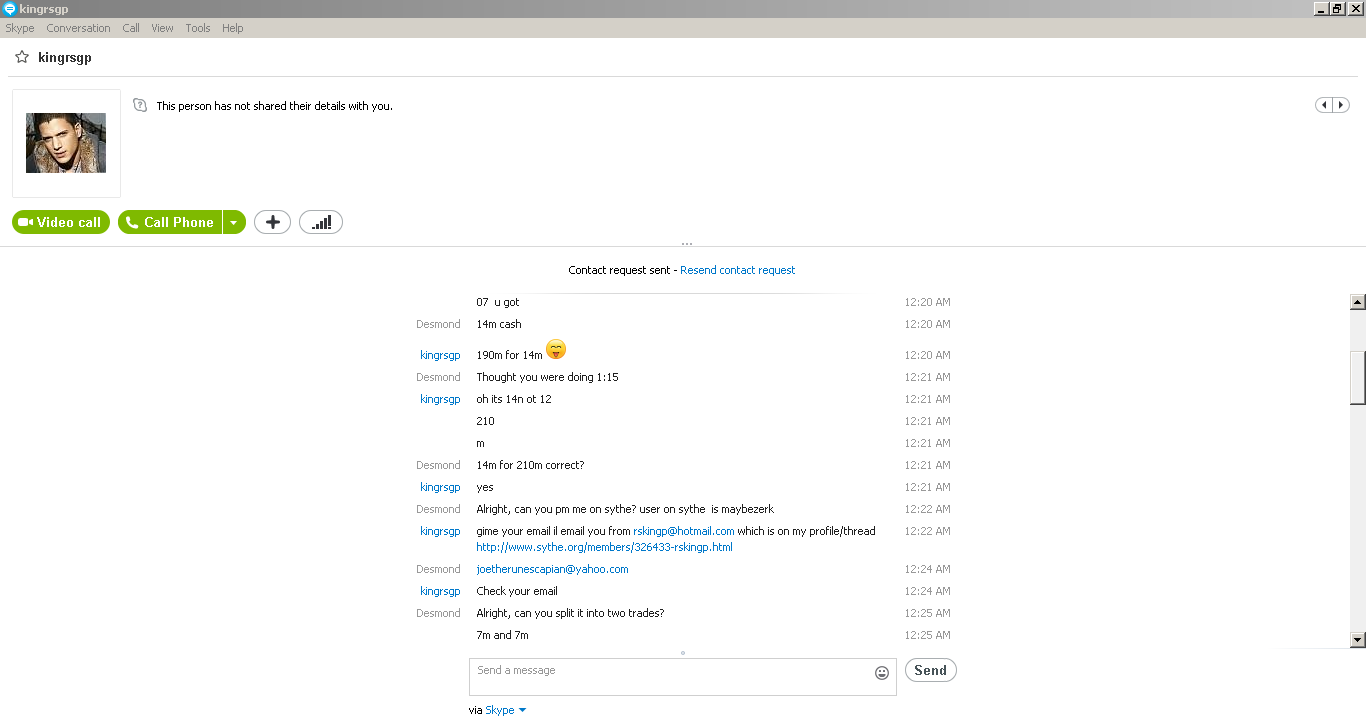Click the plus icon to add participants

(x=272, y=222)
